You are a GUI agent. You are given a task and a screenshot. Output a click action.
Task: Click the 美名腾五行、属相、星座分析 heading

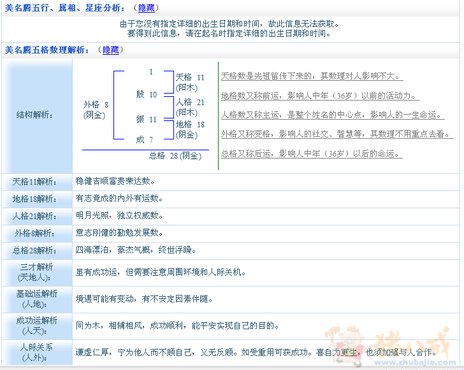click(65, 8)
